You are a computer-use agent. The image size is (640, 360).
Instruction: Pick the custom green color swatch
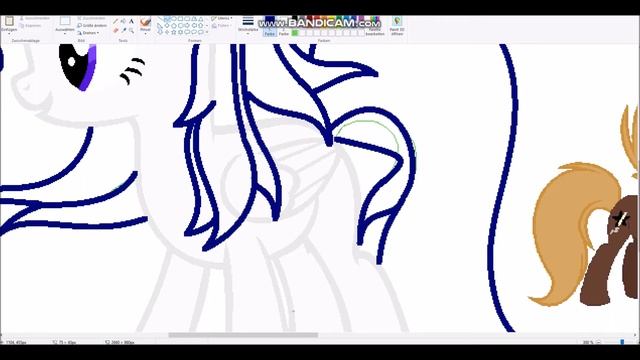click(295, 33)
